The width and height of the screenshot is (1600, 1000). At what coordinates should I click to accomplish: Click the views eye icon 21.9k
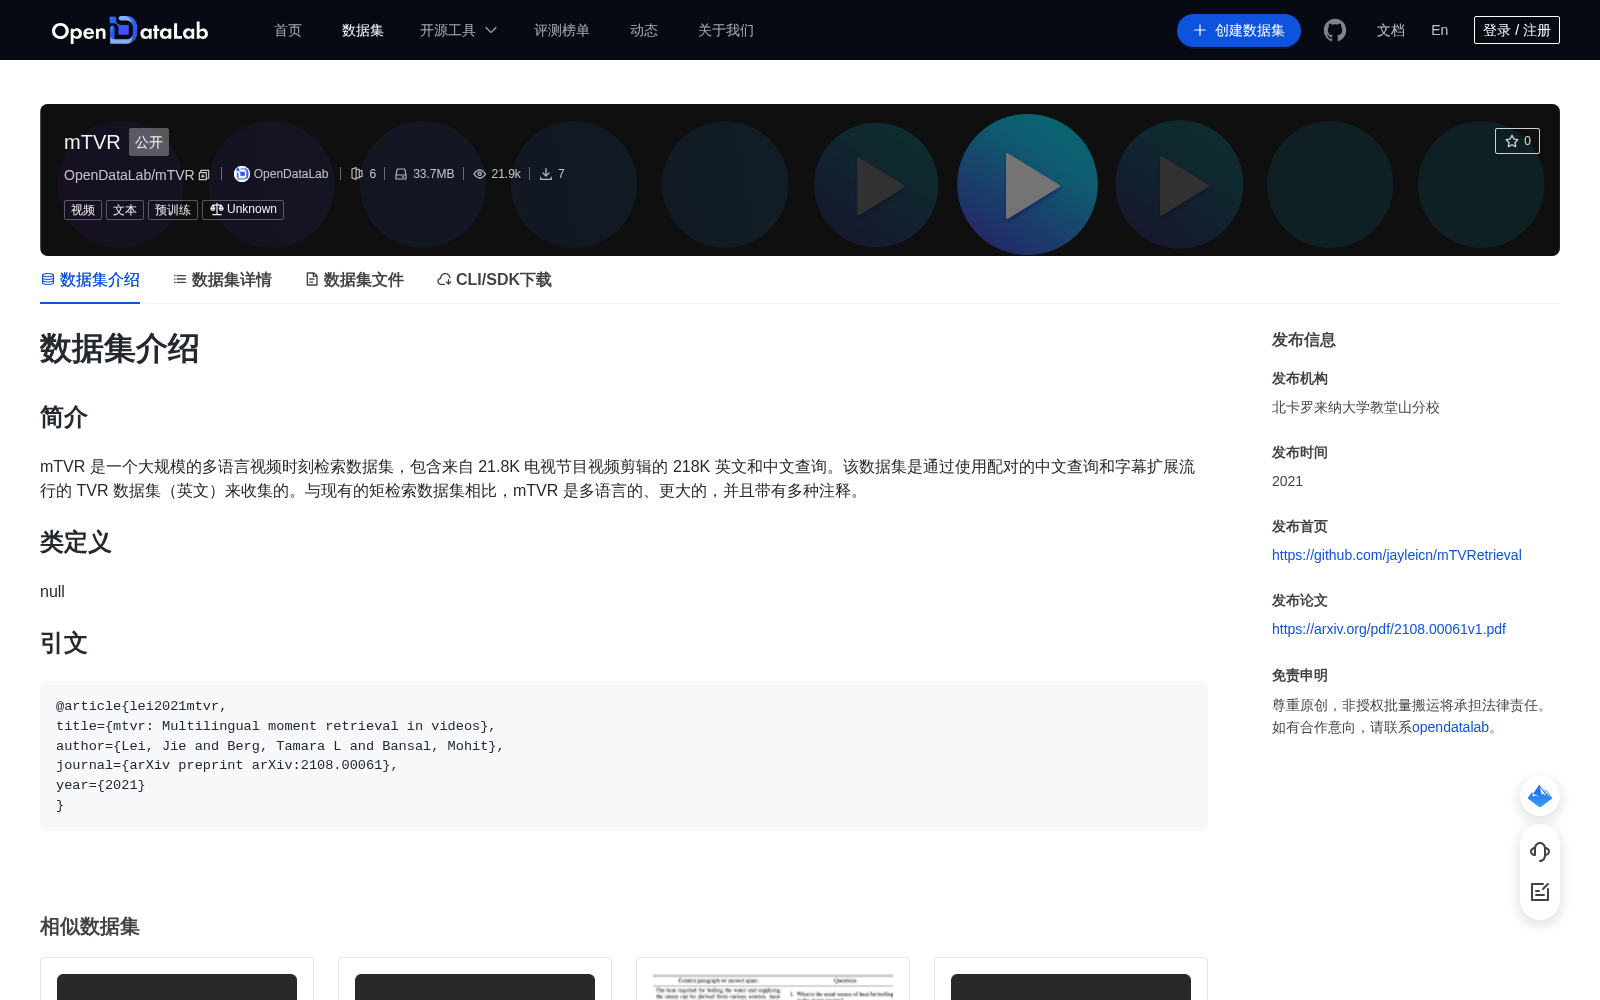coord(480,174)
